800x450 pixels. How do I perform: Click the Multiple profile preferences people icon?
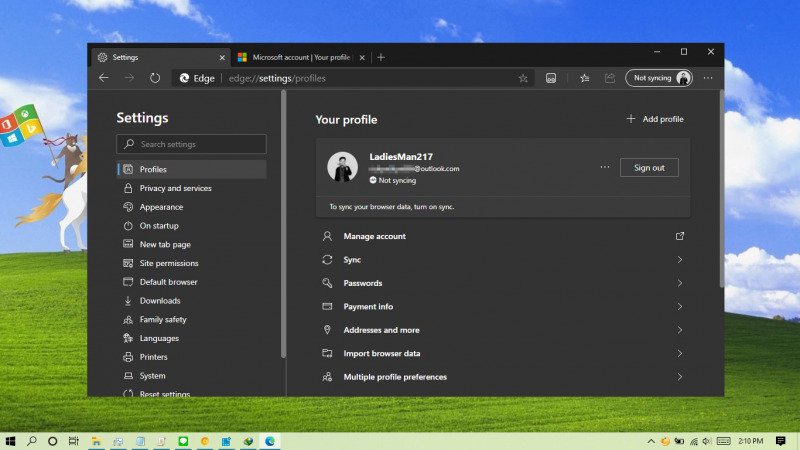[x=327, y=377]
